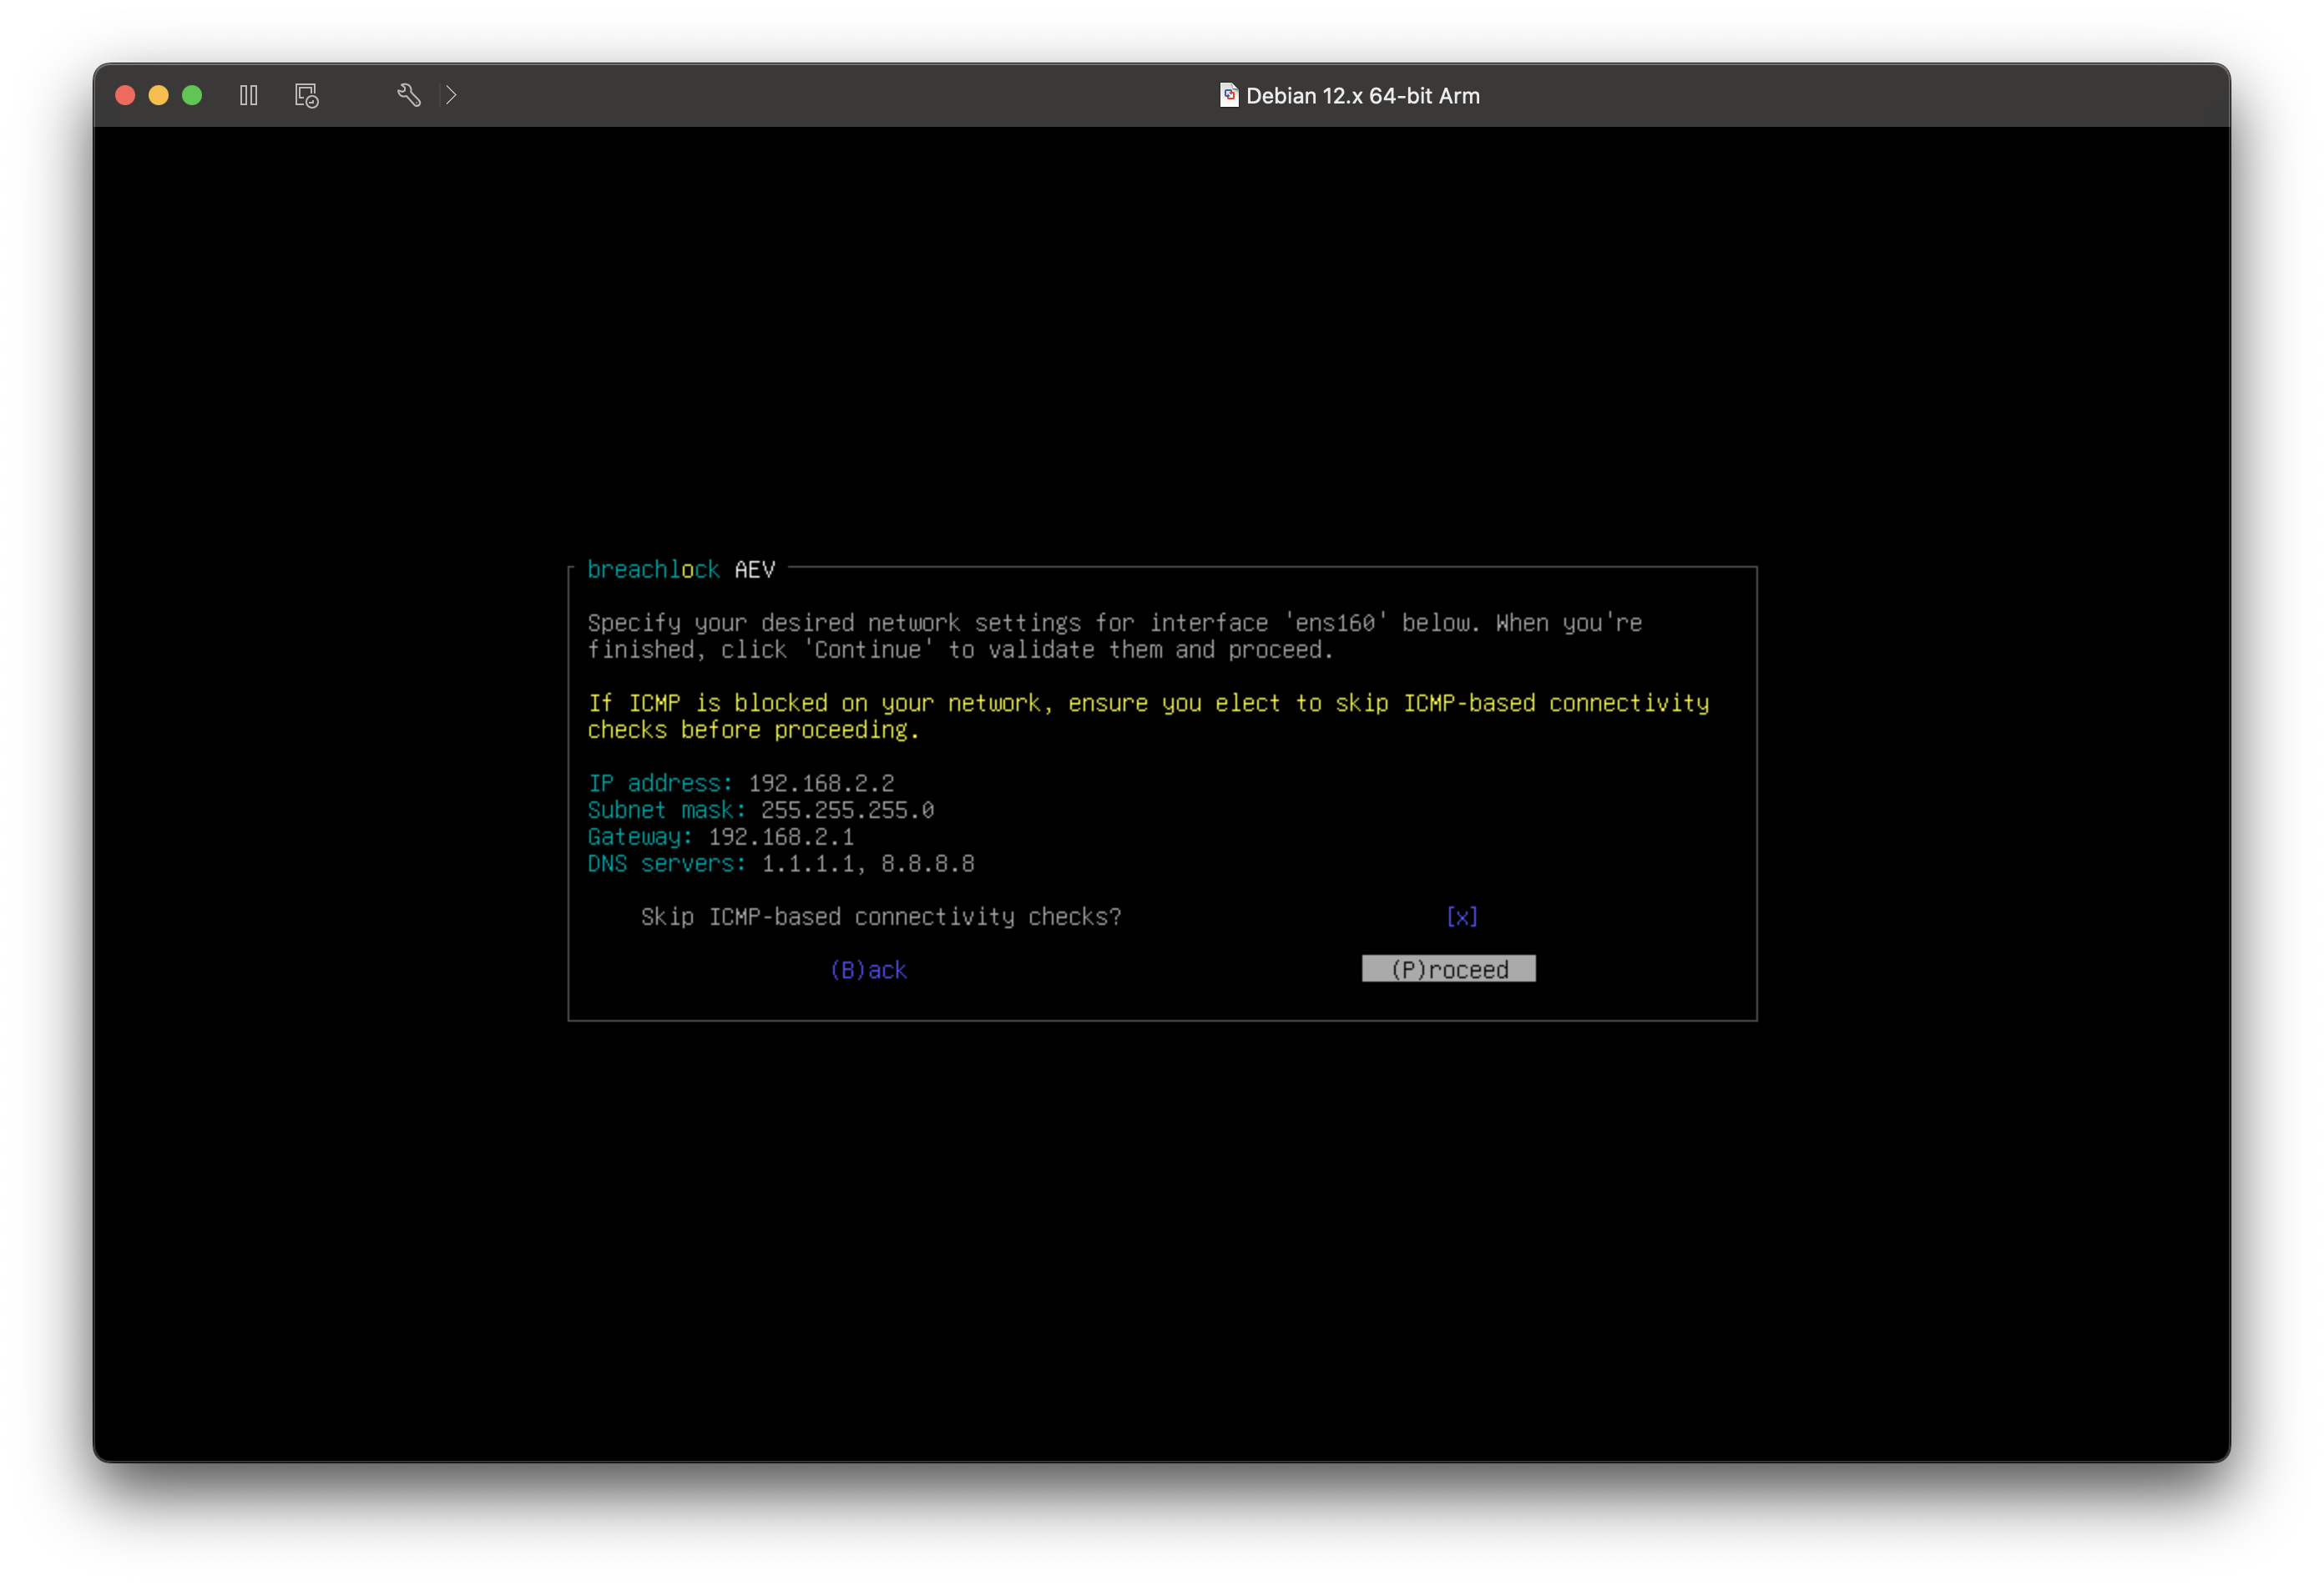Click the Debian VM document icon in title
The width and height of the screenshot is (2324, 1586).
(x=1229, y=95)
